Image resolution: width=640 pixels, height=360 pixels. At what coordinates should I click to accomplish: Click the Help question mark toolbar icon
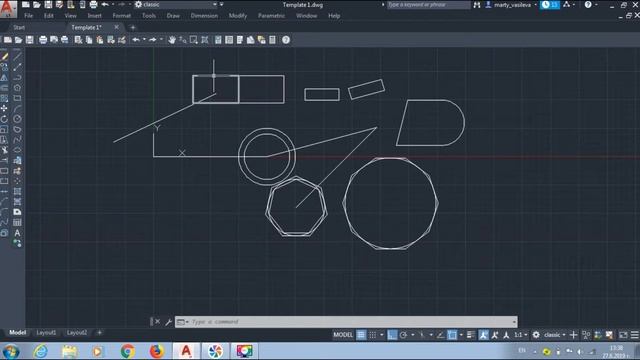pyautogui.click(x=286, y=40)
